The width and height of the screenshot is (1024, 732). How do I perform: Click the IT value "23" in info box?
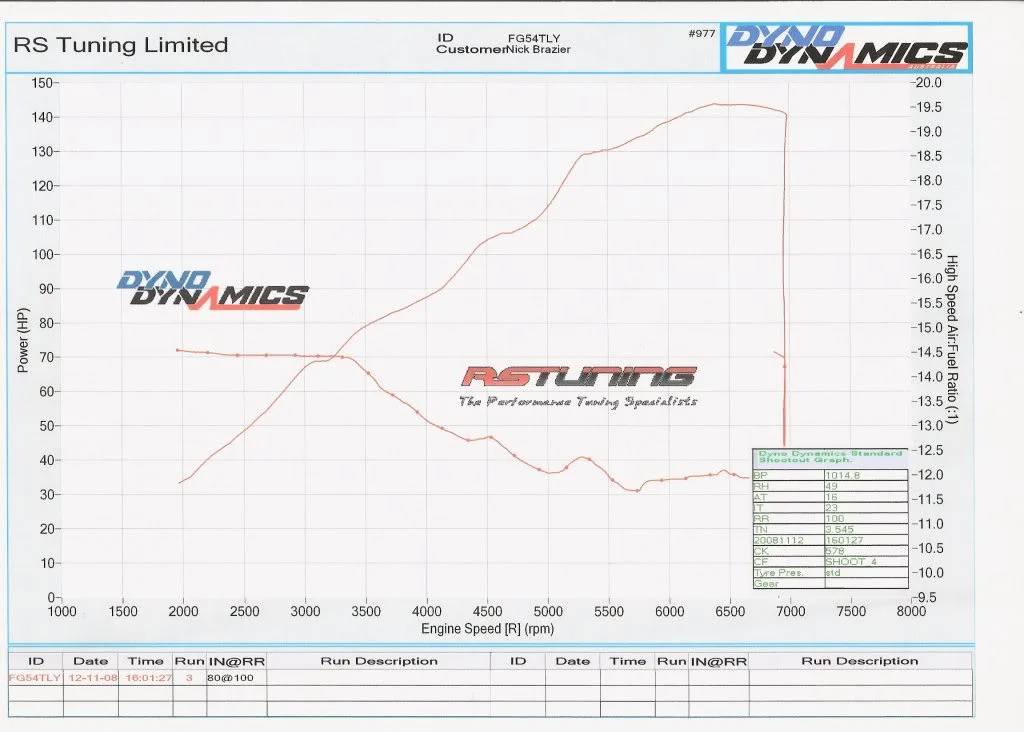(x=831, y=507)
